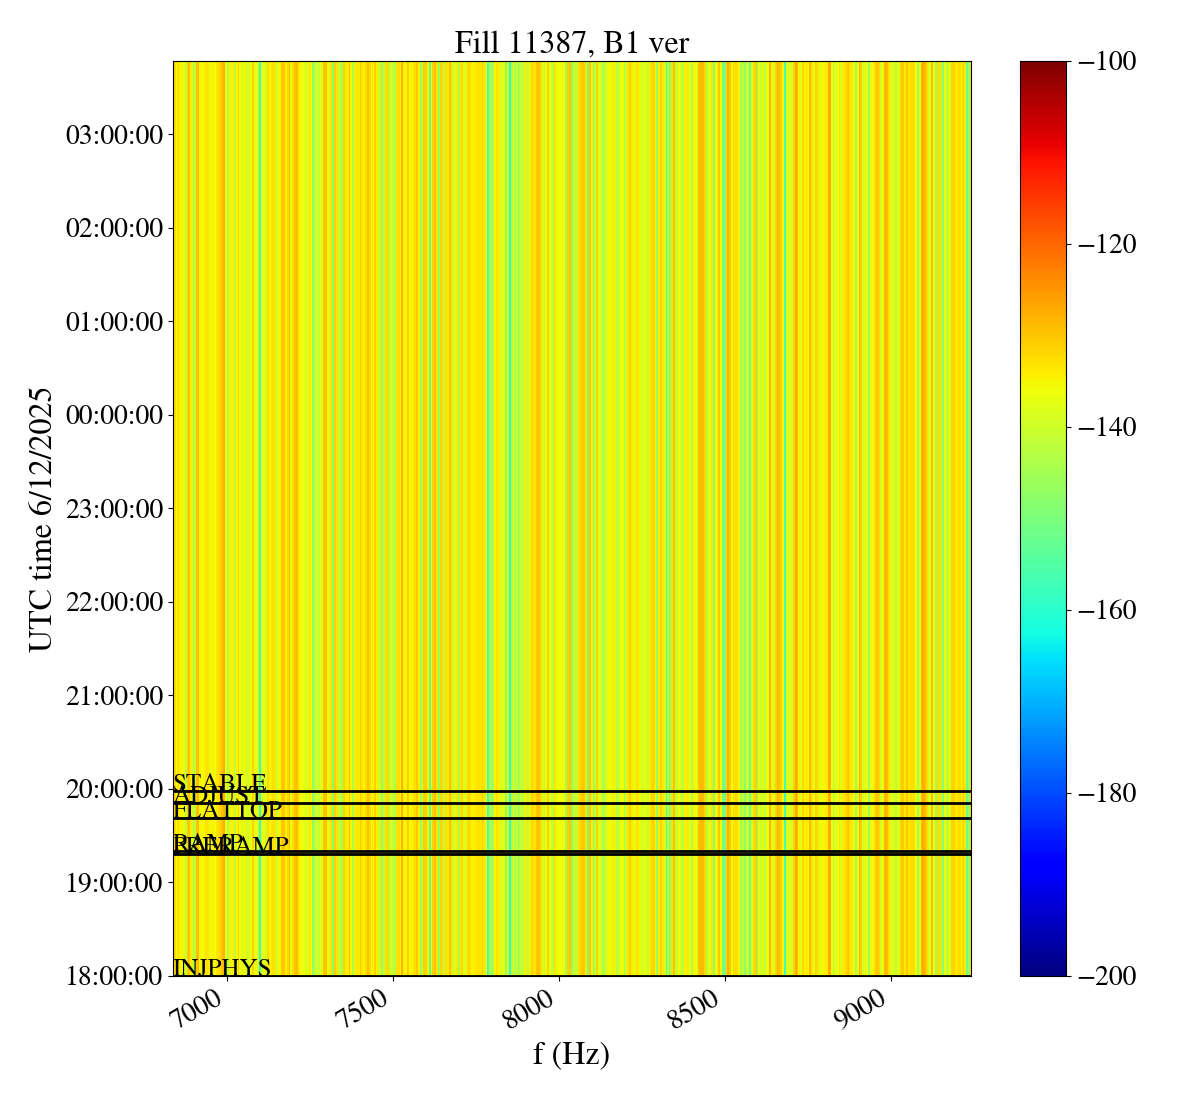
Task: Click the plot title 'Fill 11387, B1 ver'
Action: 571,43
